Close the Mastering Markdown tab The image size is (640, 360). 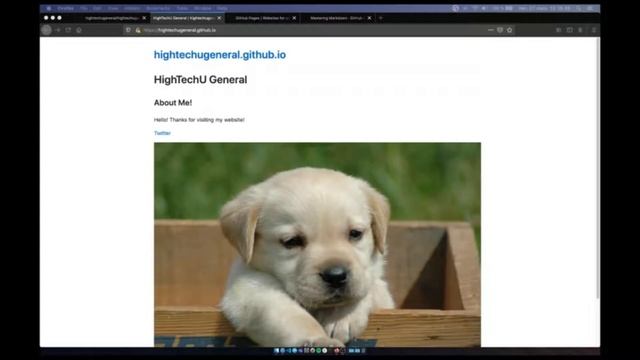click(369, 18)
